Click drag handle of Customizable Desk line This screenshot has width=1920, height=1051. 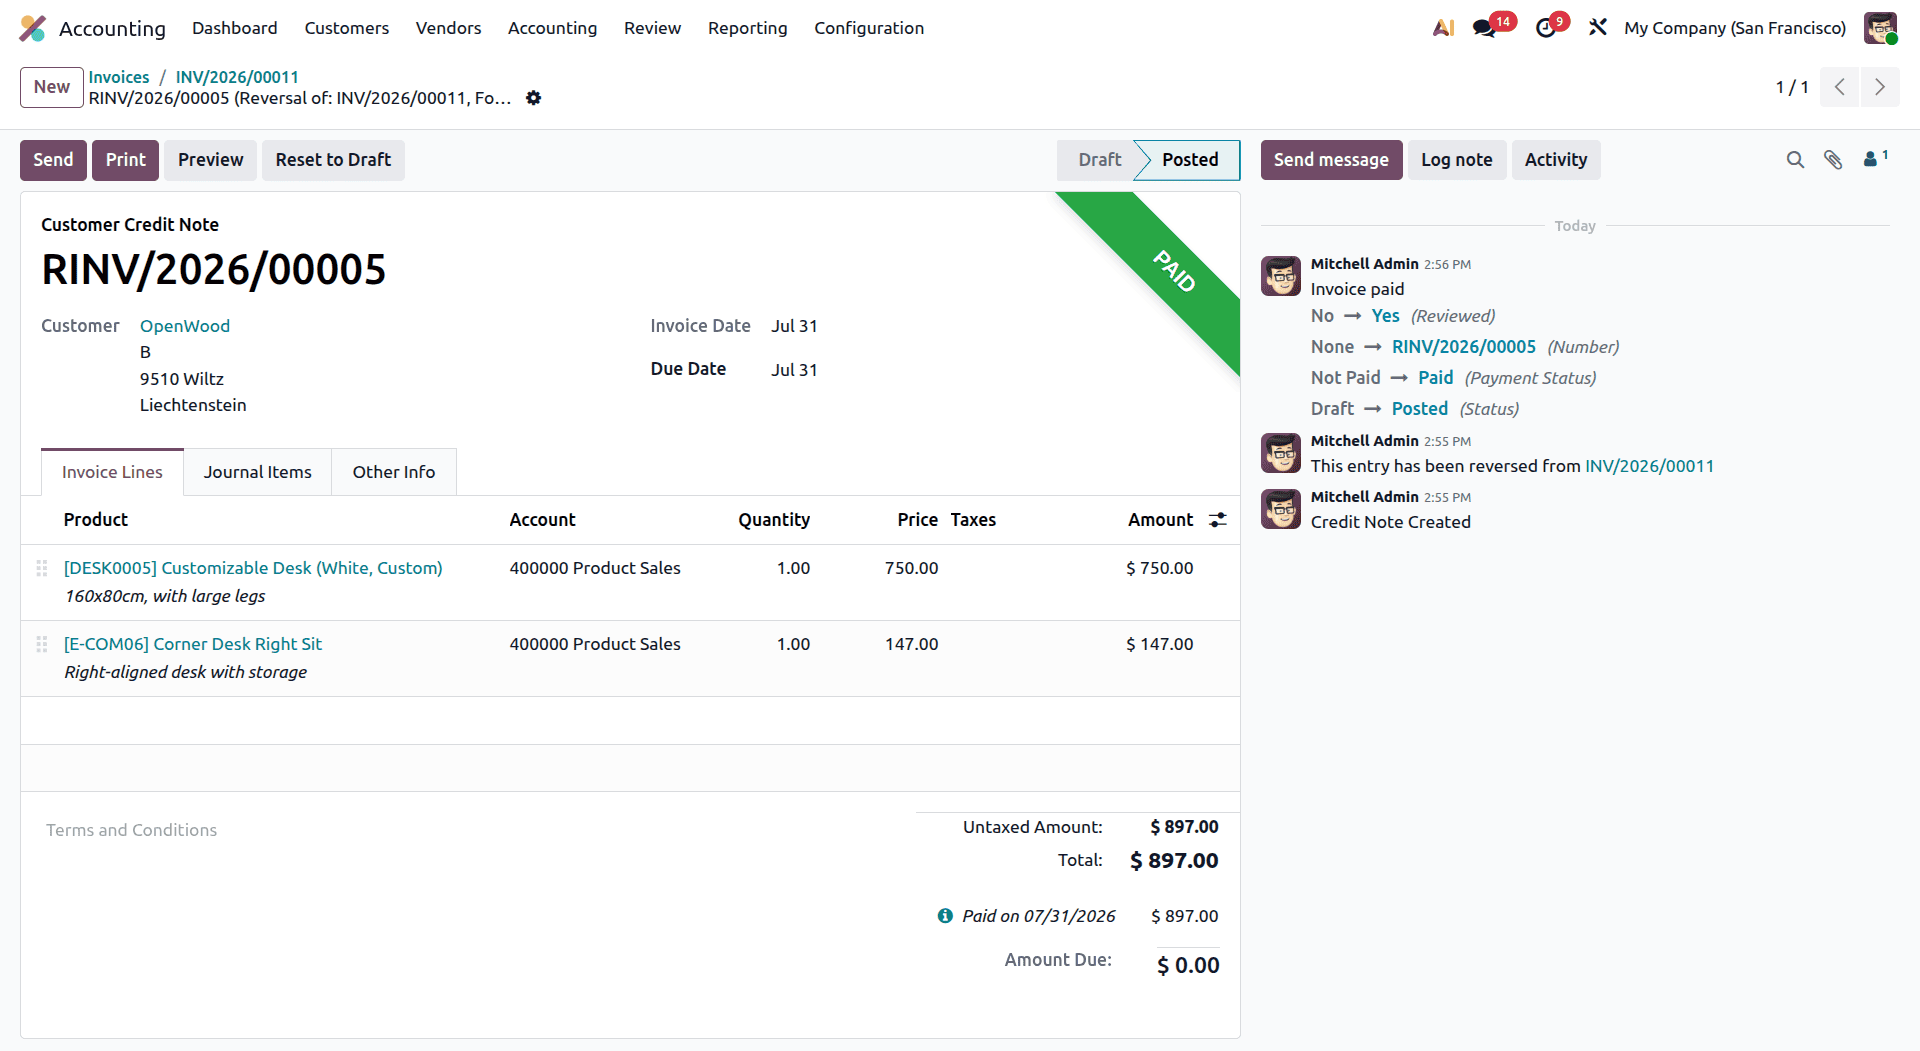coord(42,568)
